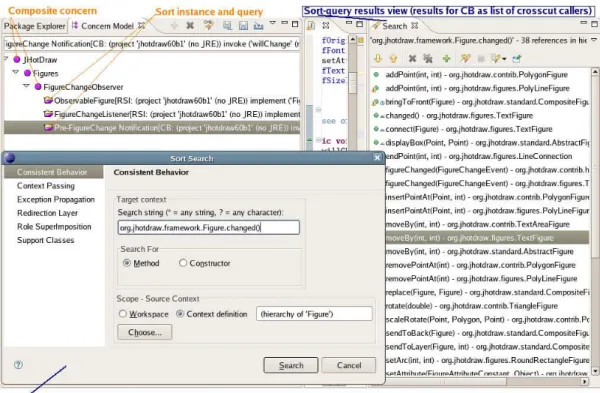The image size is (600, 393).
Task: Remove all matches with the double X icon
Action: (428, 59)
